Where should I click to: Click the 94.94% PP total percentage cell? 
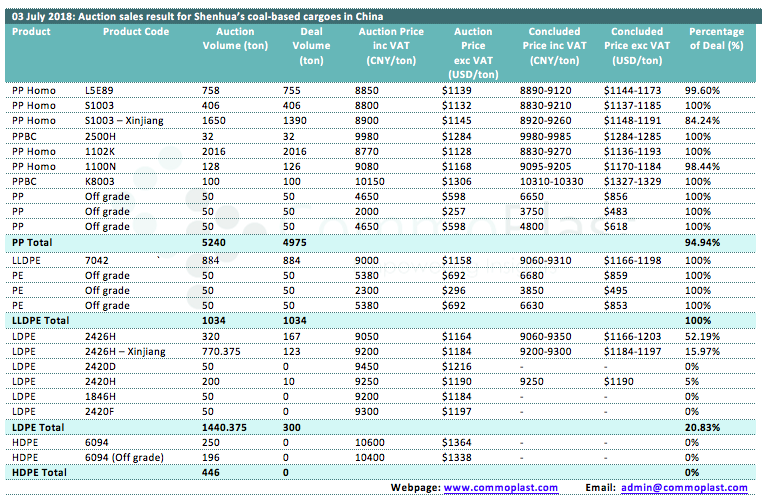tap(703, 243)
